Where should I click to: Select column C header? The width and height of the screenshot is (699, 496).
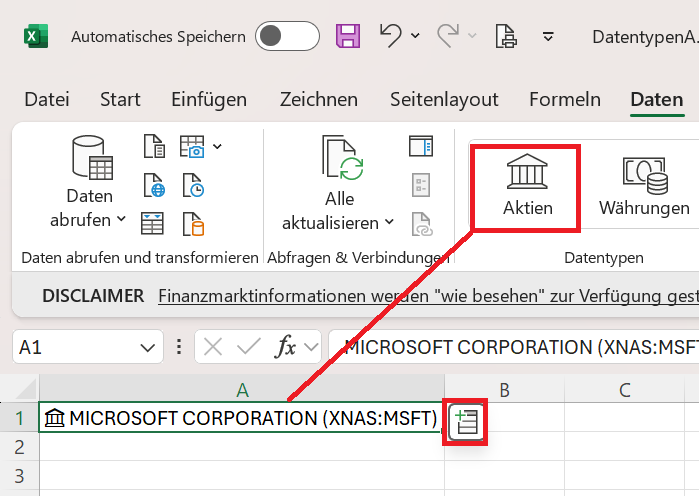tap(625, 389)
